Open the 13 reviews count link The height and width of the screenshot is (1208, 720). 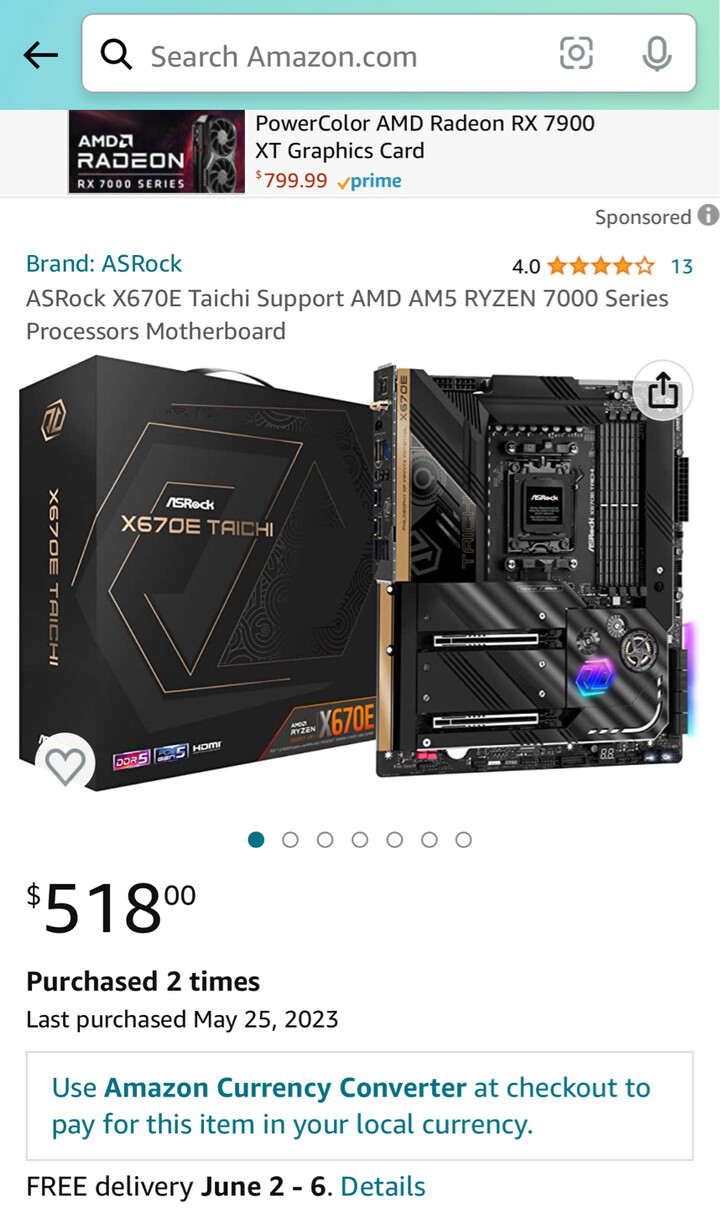pos(682,266)
